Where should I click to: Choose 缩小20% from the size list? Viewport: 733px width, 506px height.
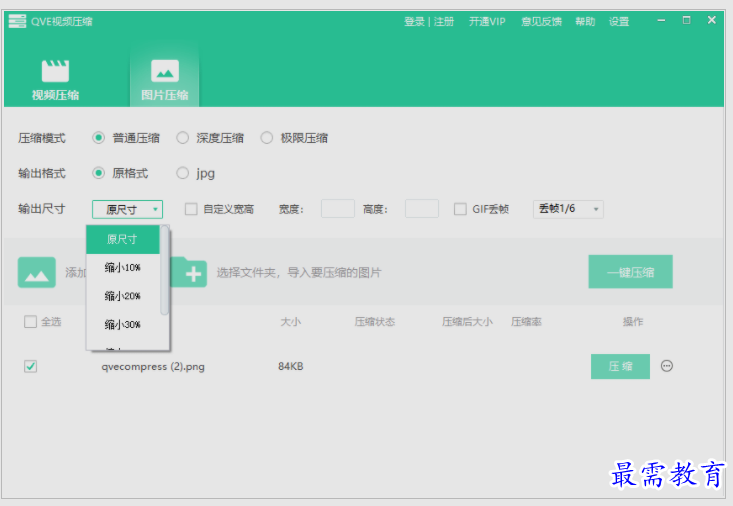123,296
